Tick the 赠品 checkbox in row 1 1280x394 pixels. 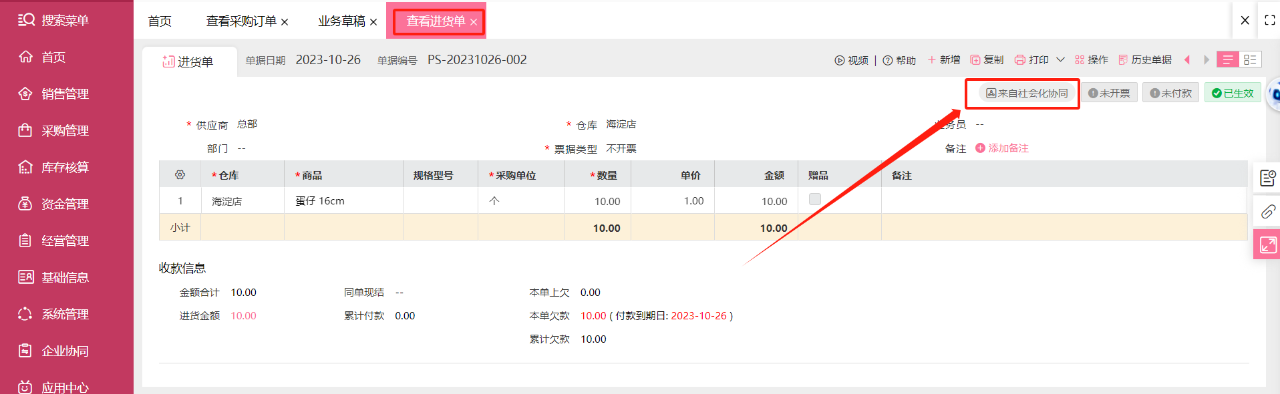[x=814, y=200]
